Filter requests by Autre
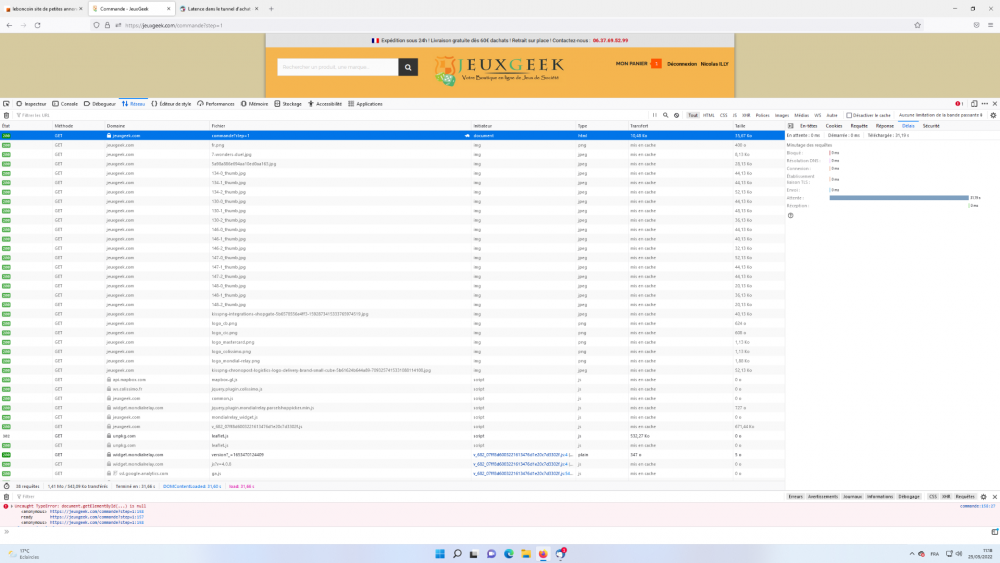 (832, 115)
